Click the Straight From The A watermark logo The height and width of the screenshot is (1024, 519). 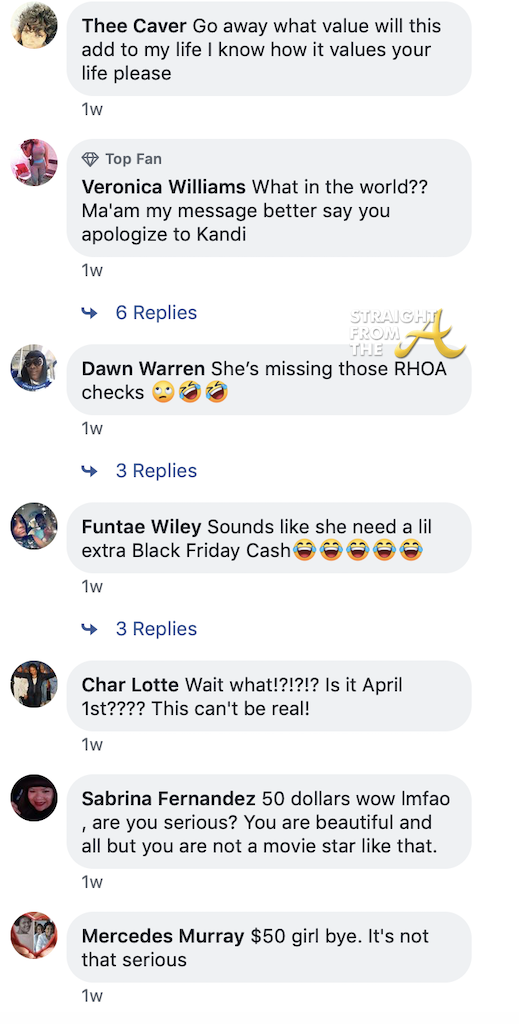click(x=407, y=332)
